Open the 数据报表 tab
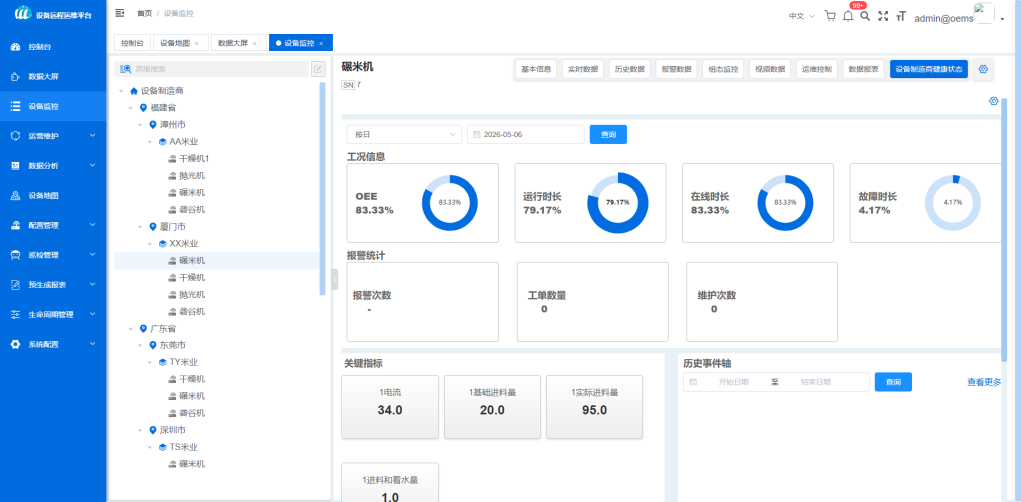 pyautogui.click(x=863, y=69)
